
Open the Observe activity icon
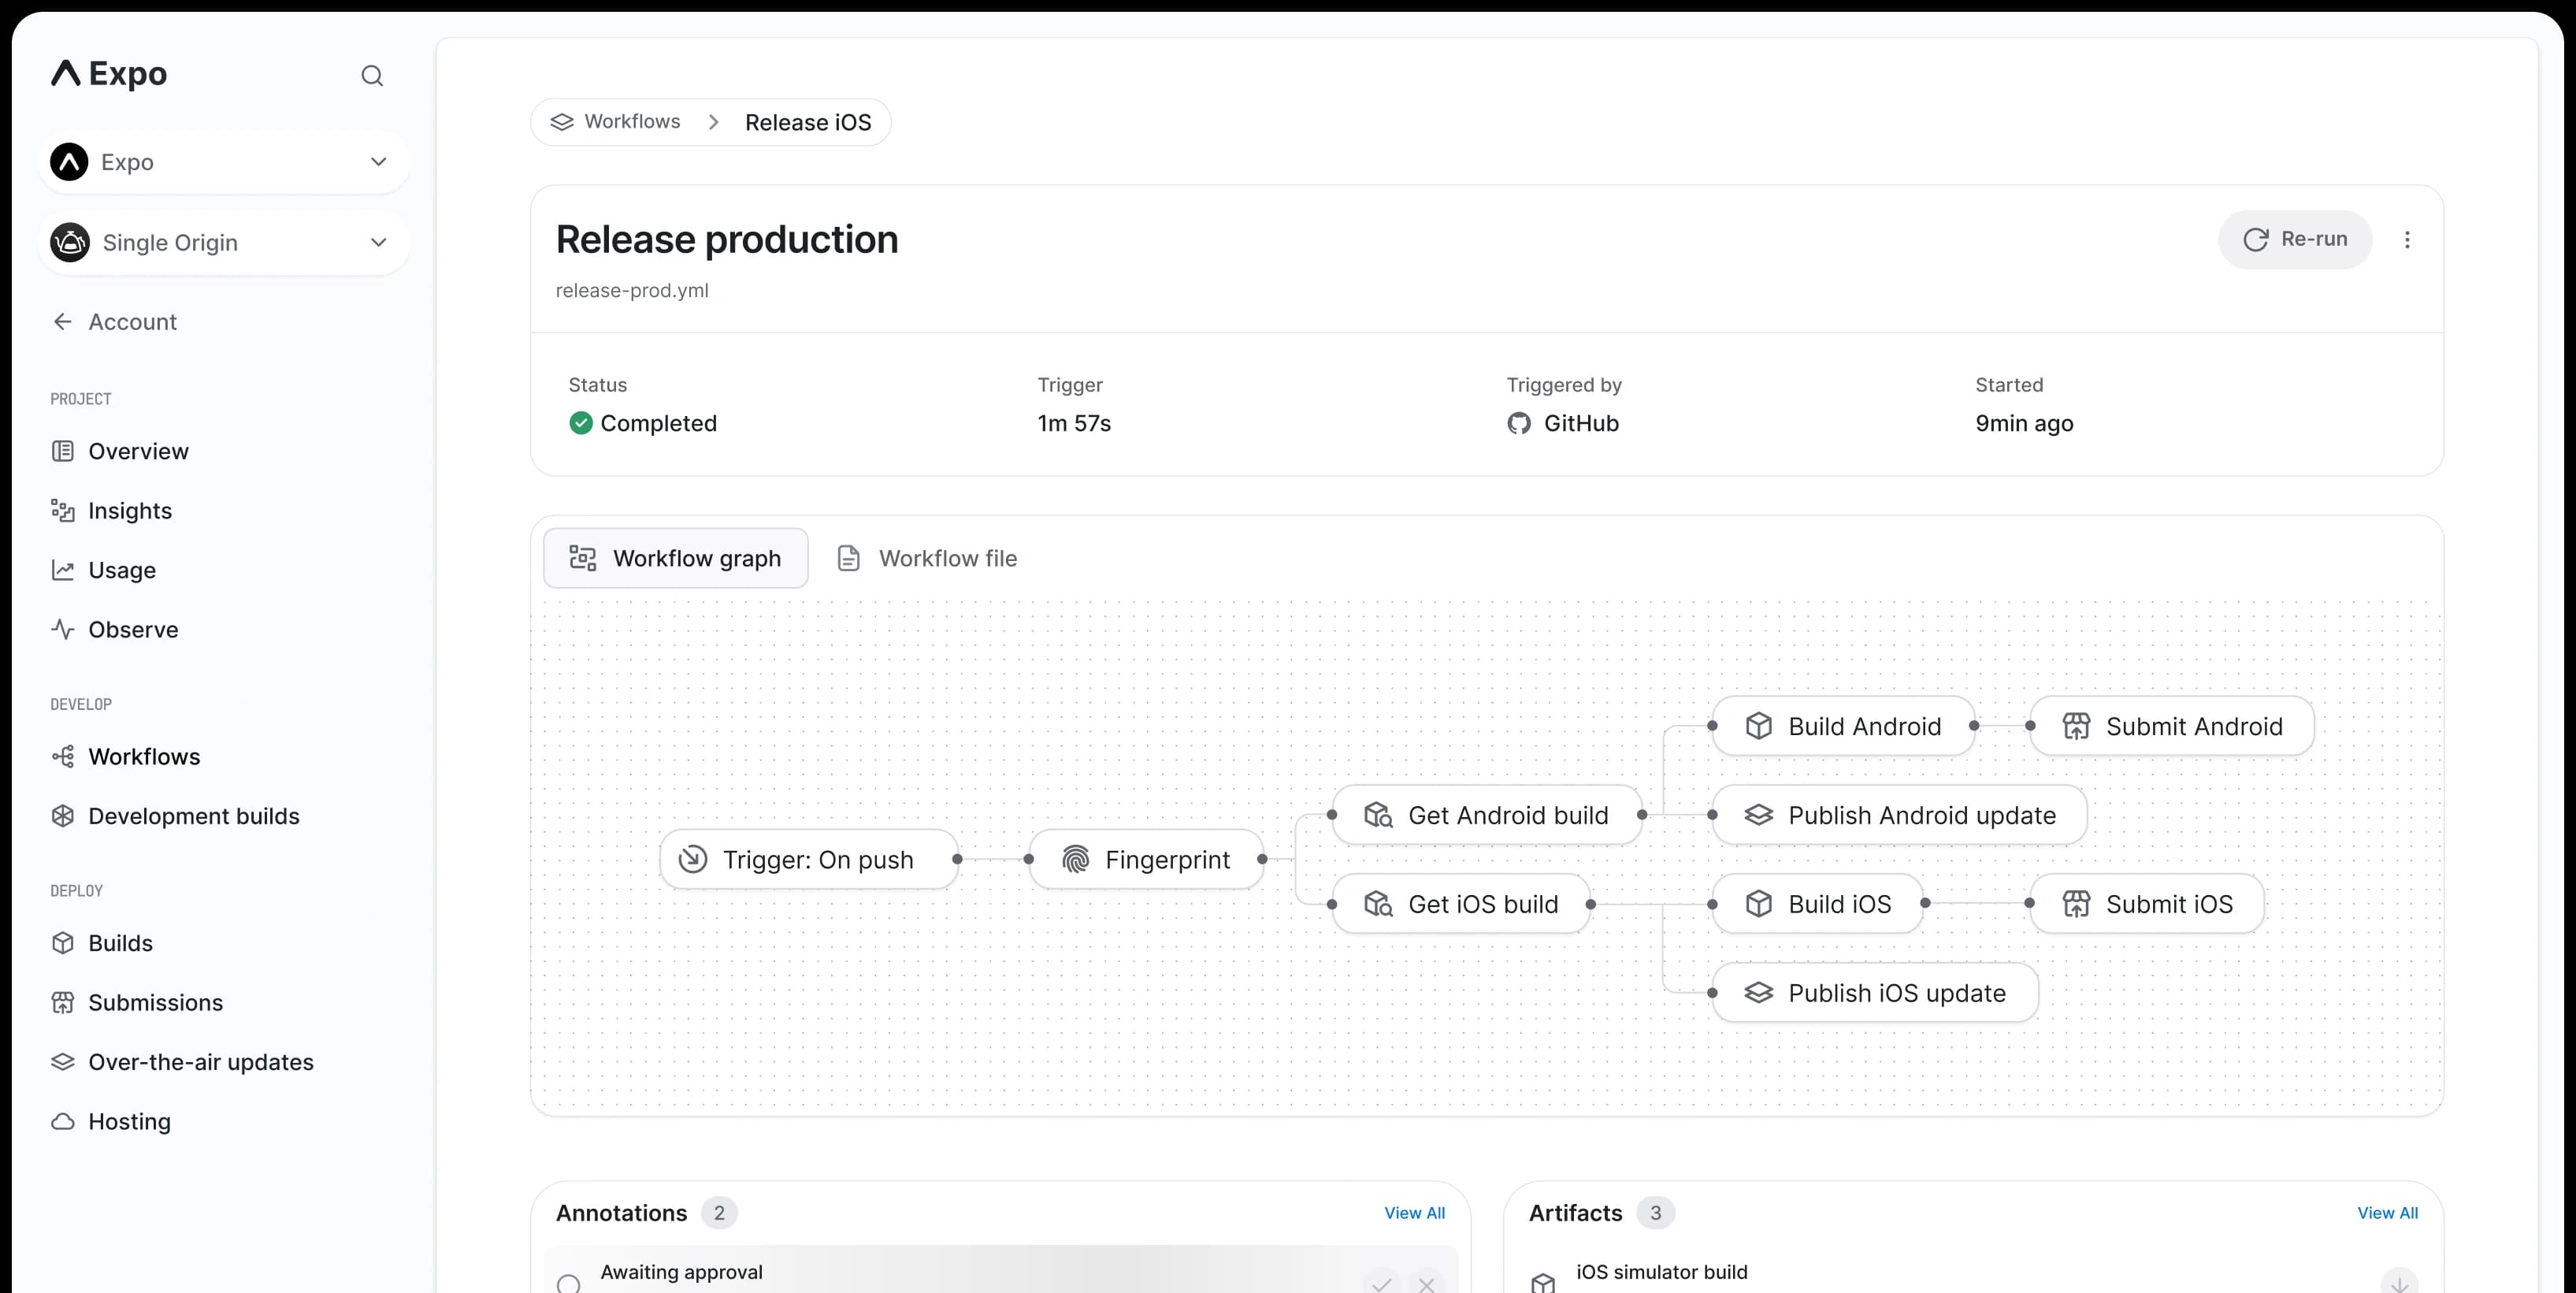[x=63, y=630]
